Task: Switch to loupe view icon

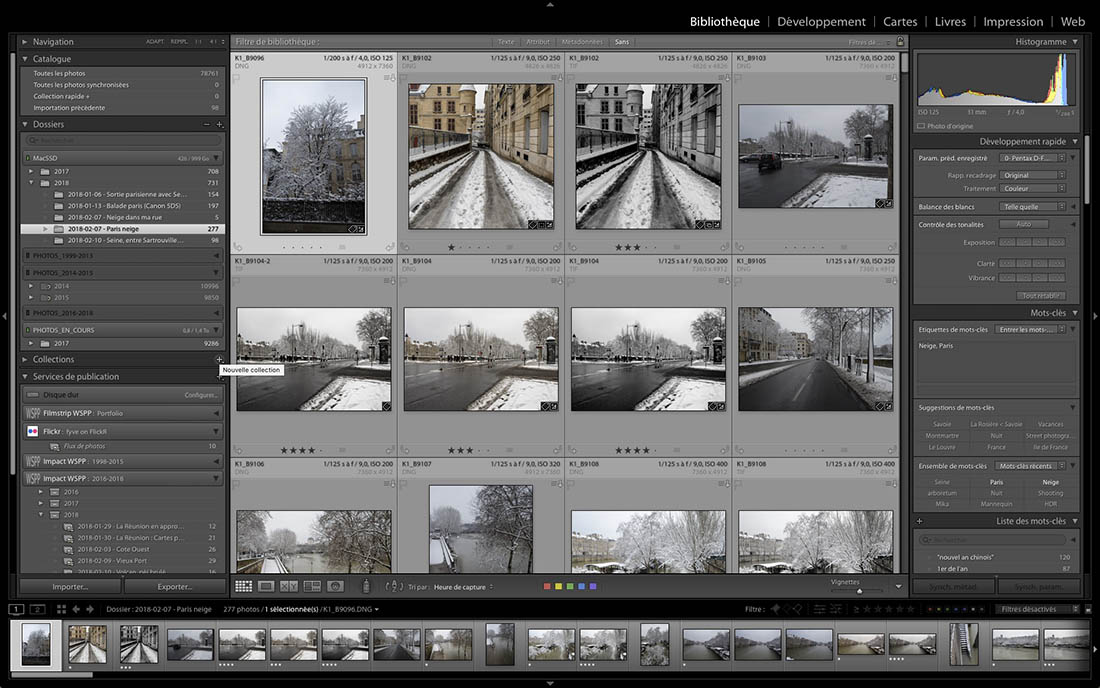Action: click(x=266, y=586)
